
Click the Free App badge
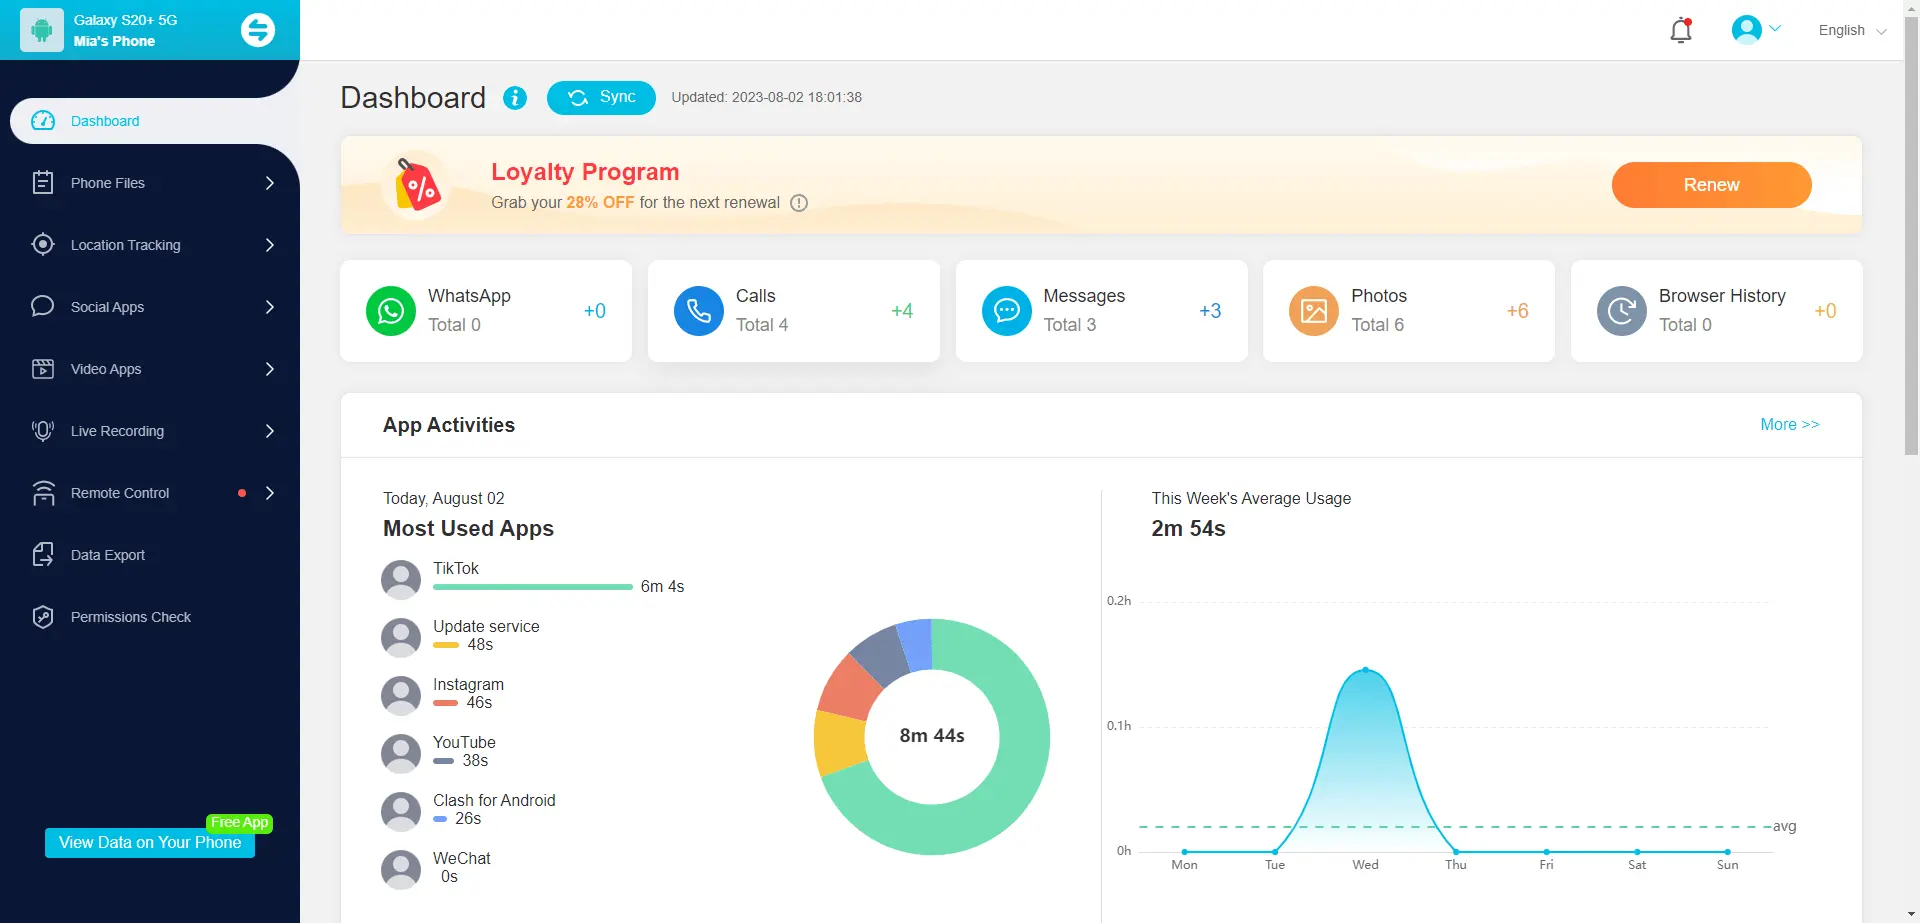[x=240, y=823]
